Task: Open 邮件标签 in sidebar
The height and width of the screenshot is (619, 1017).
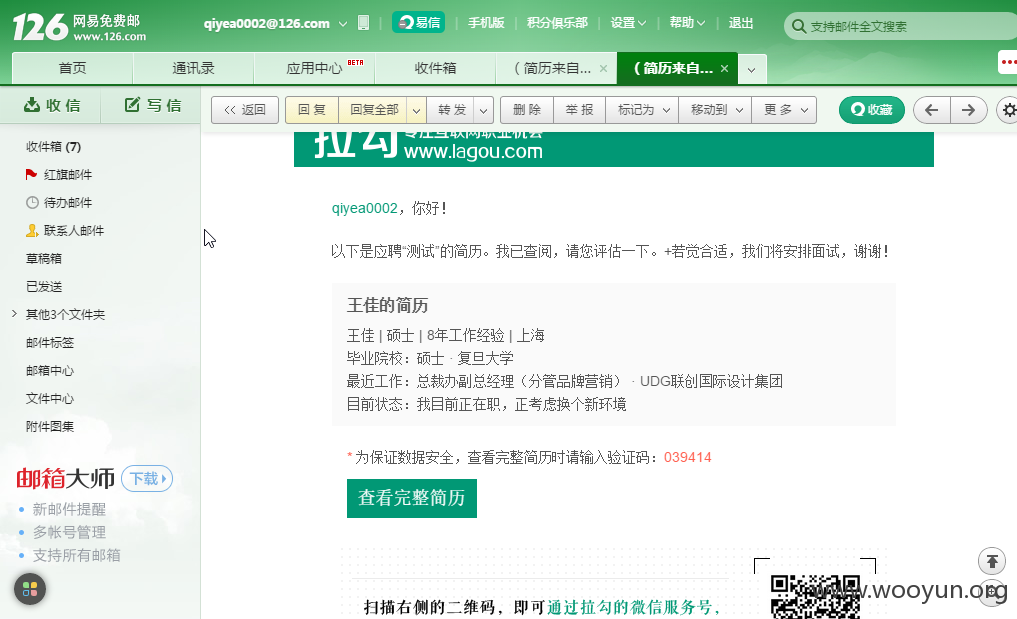Action: tap(50, 343)
